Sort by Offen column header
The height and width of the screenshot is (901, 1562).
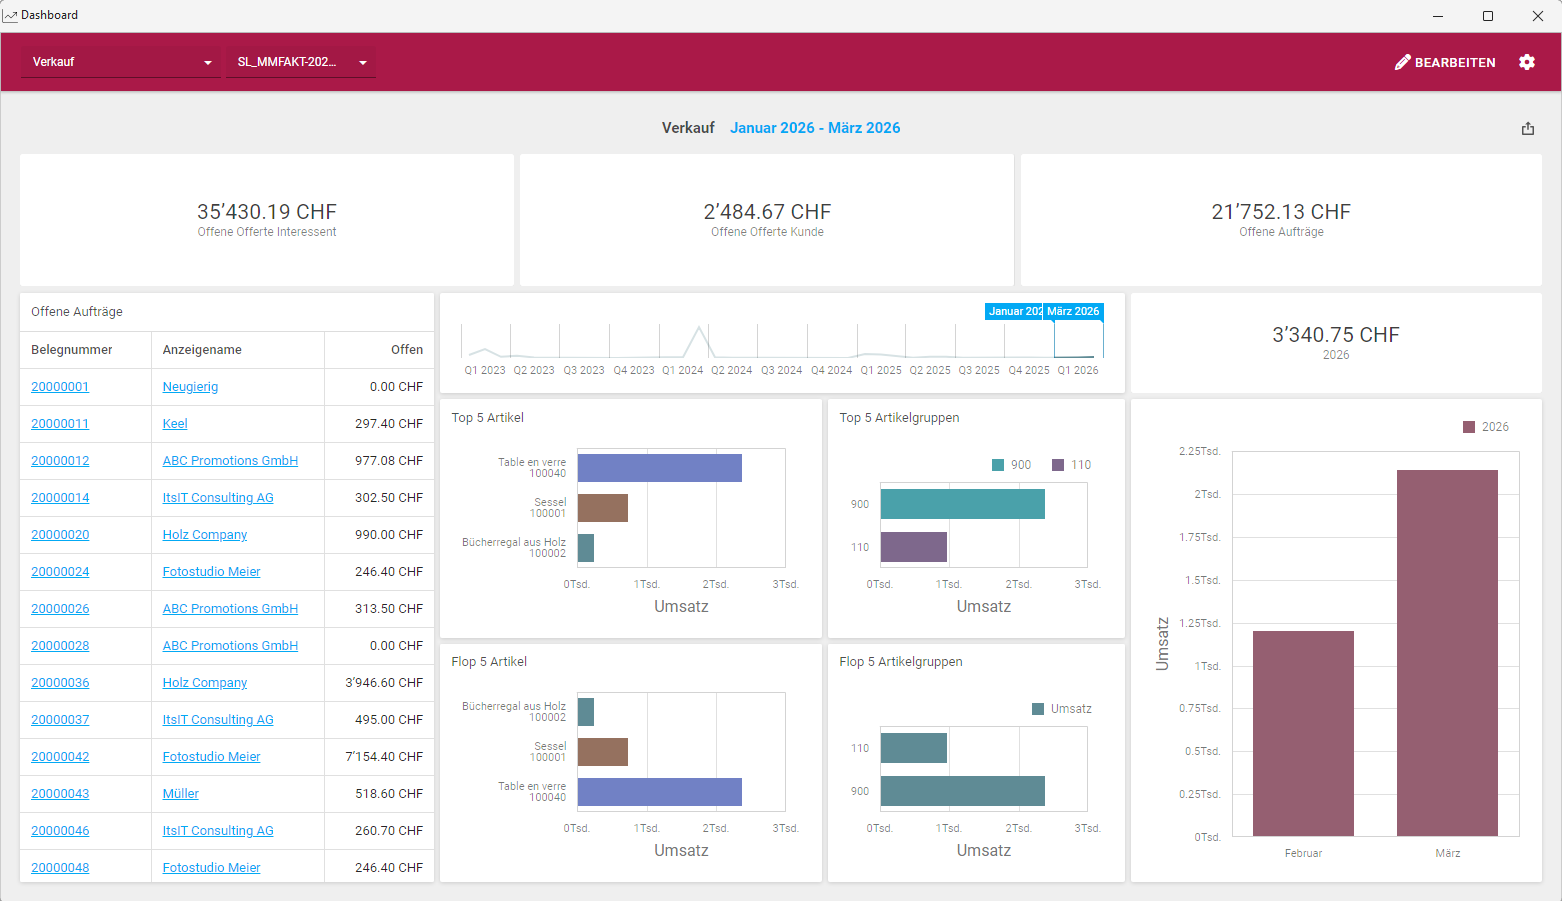pyautogui.click(x=406, y=350)
